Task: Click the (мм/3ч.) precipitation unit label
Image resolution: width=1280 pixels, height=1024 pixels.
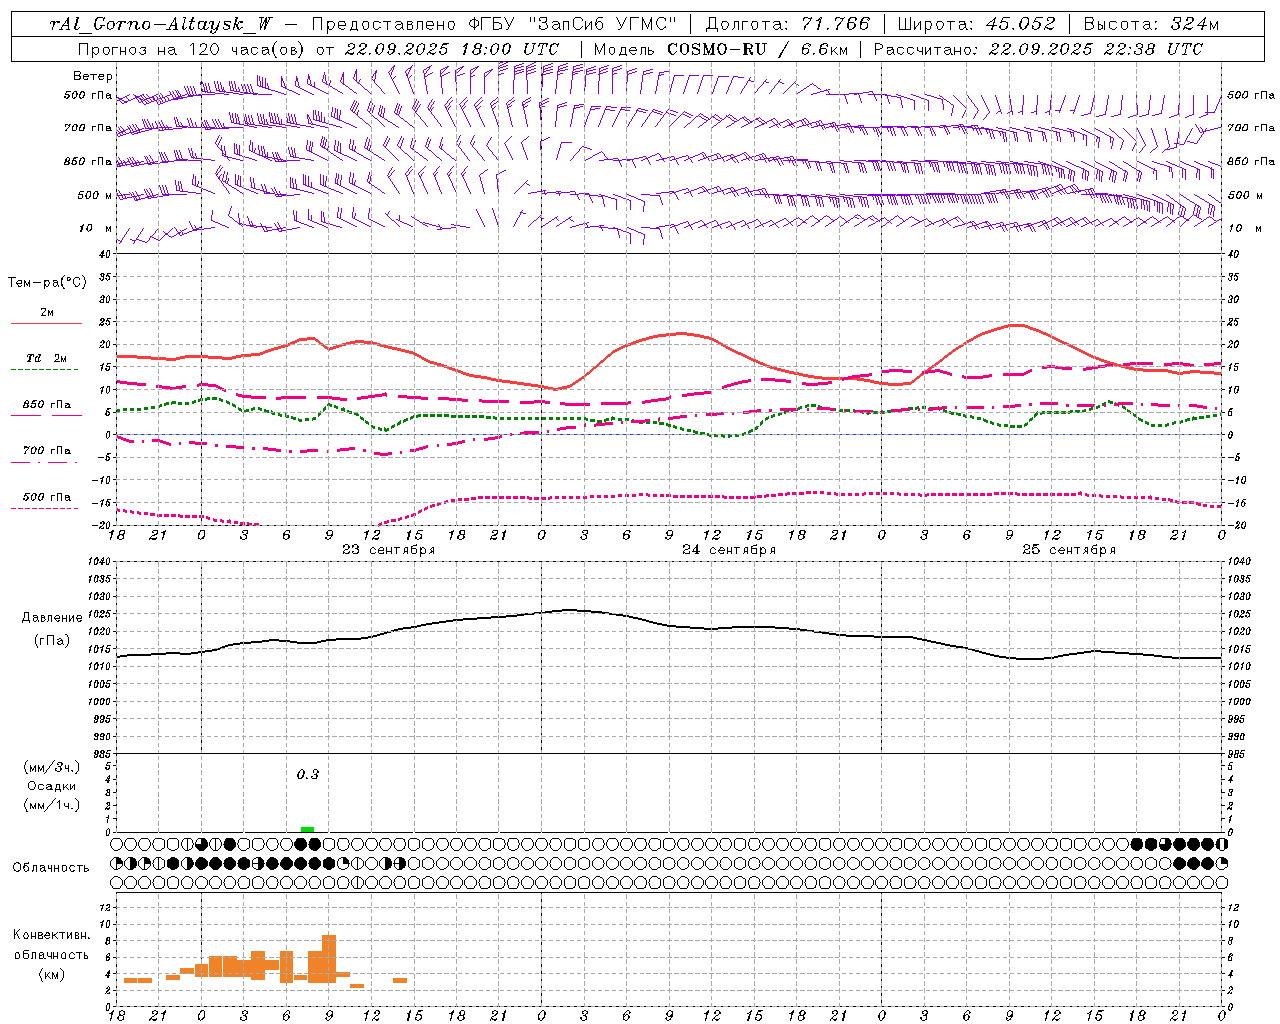Action: [52, 767]
